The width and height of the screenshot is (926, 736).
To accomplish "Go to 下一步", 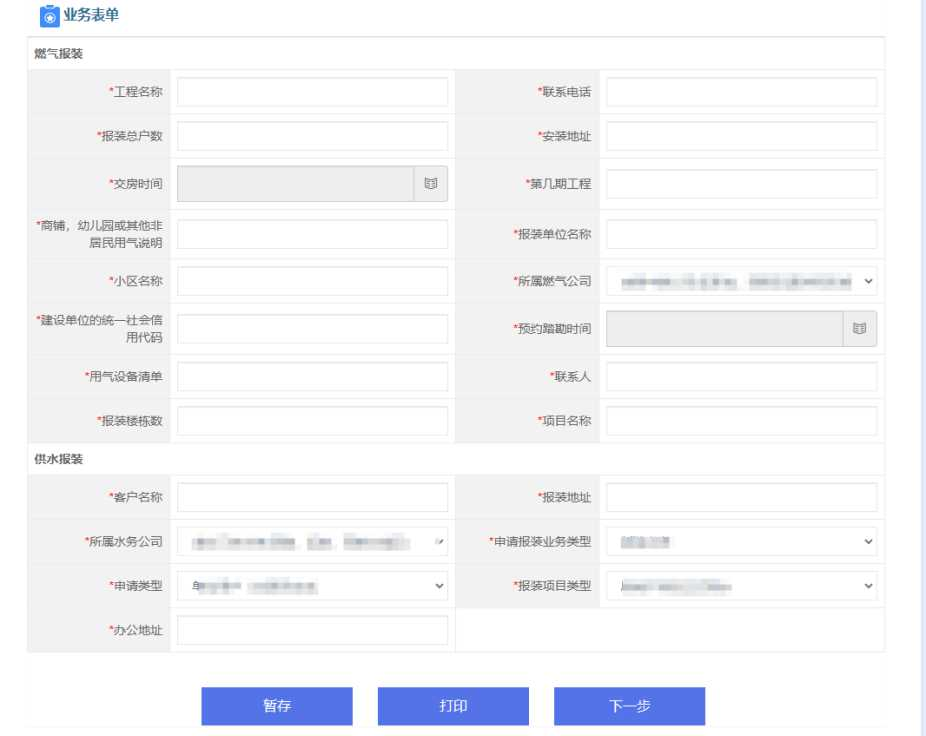I will [629, 706].
